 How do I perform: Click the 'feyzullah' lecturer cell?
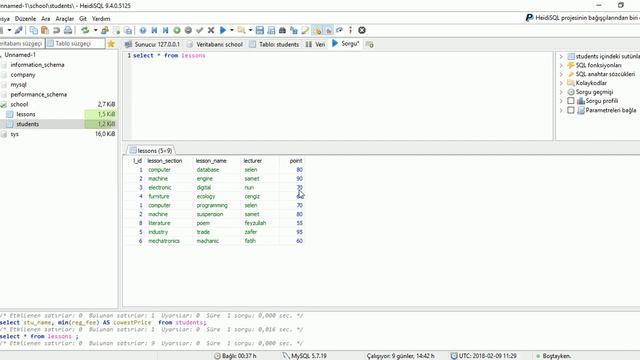coord(255,223)
